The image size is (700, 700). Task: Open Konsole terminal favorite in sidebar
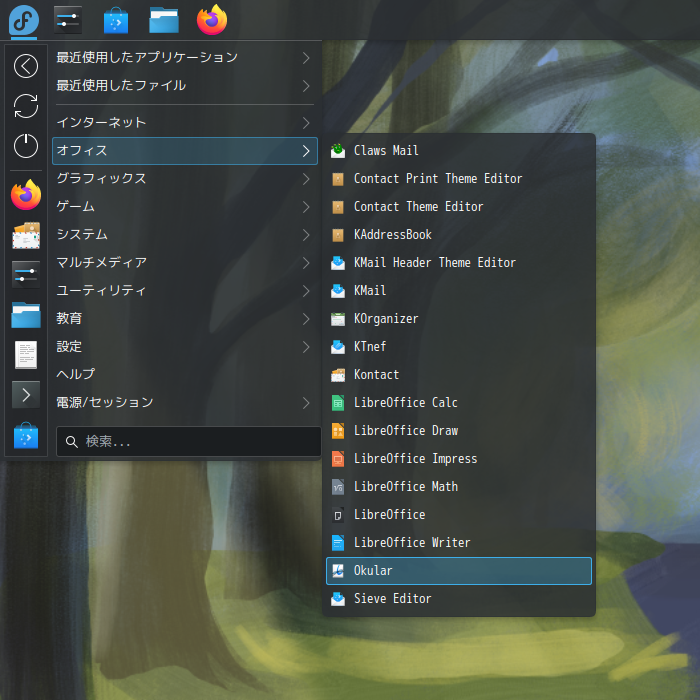pyautogui.click(x=26, y=395)
